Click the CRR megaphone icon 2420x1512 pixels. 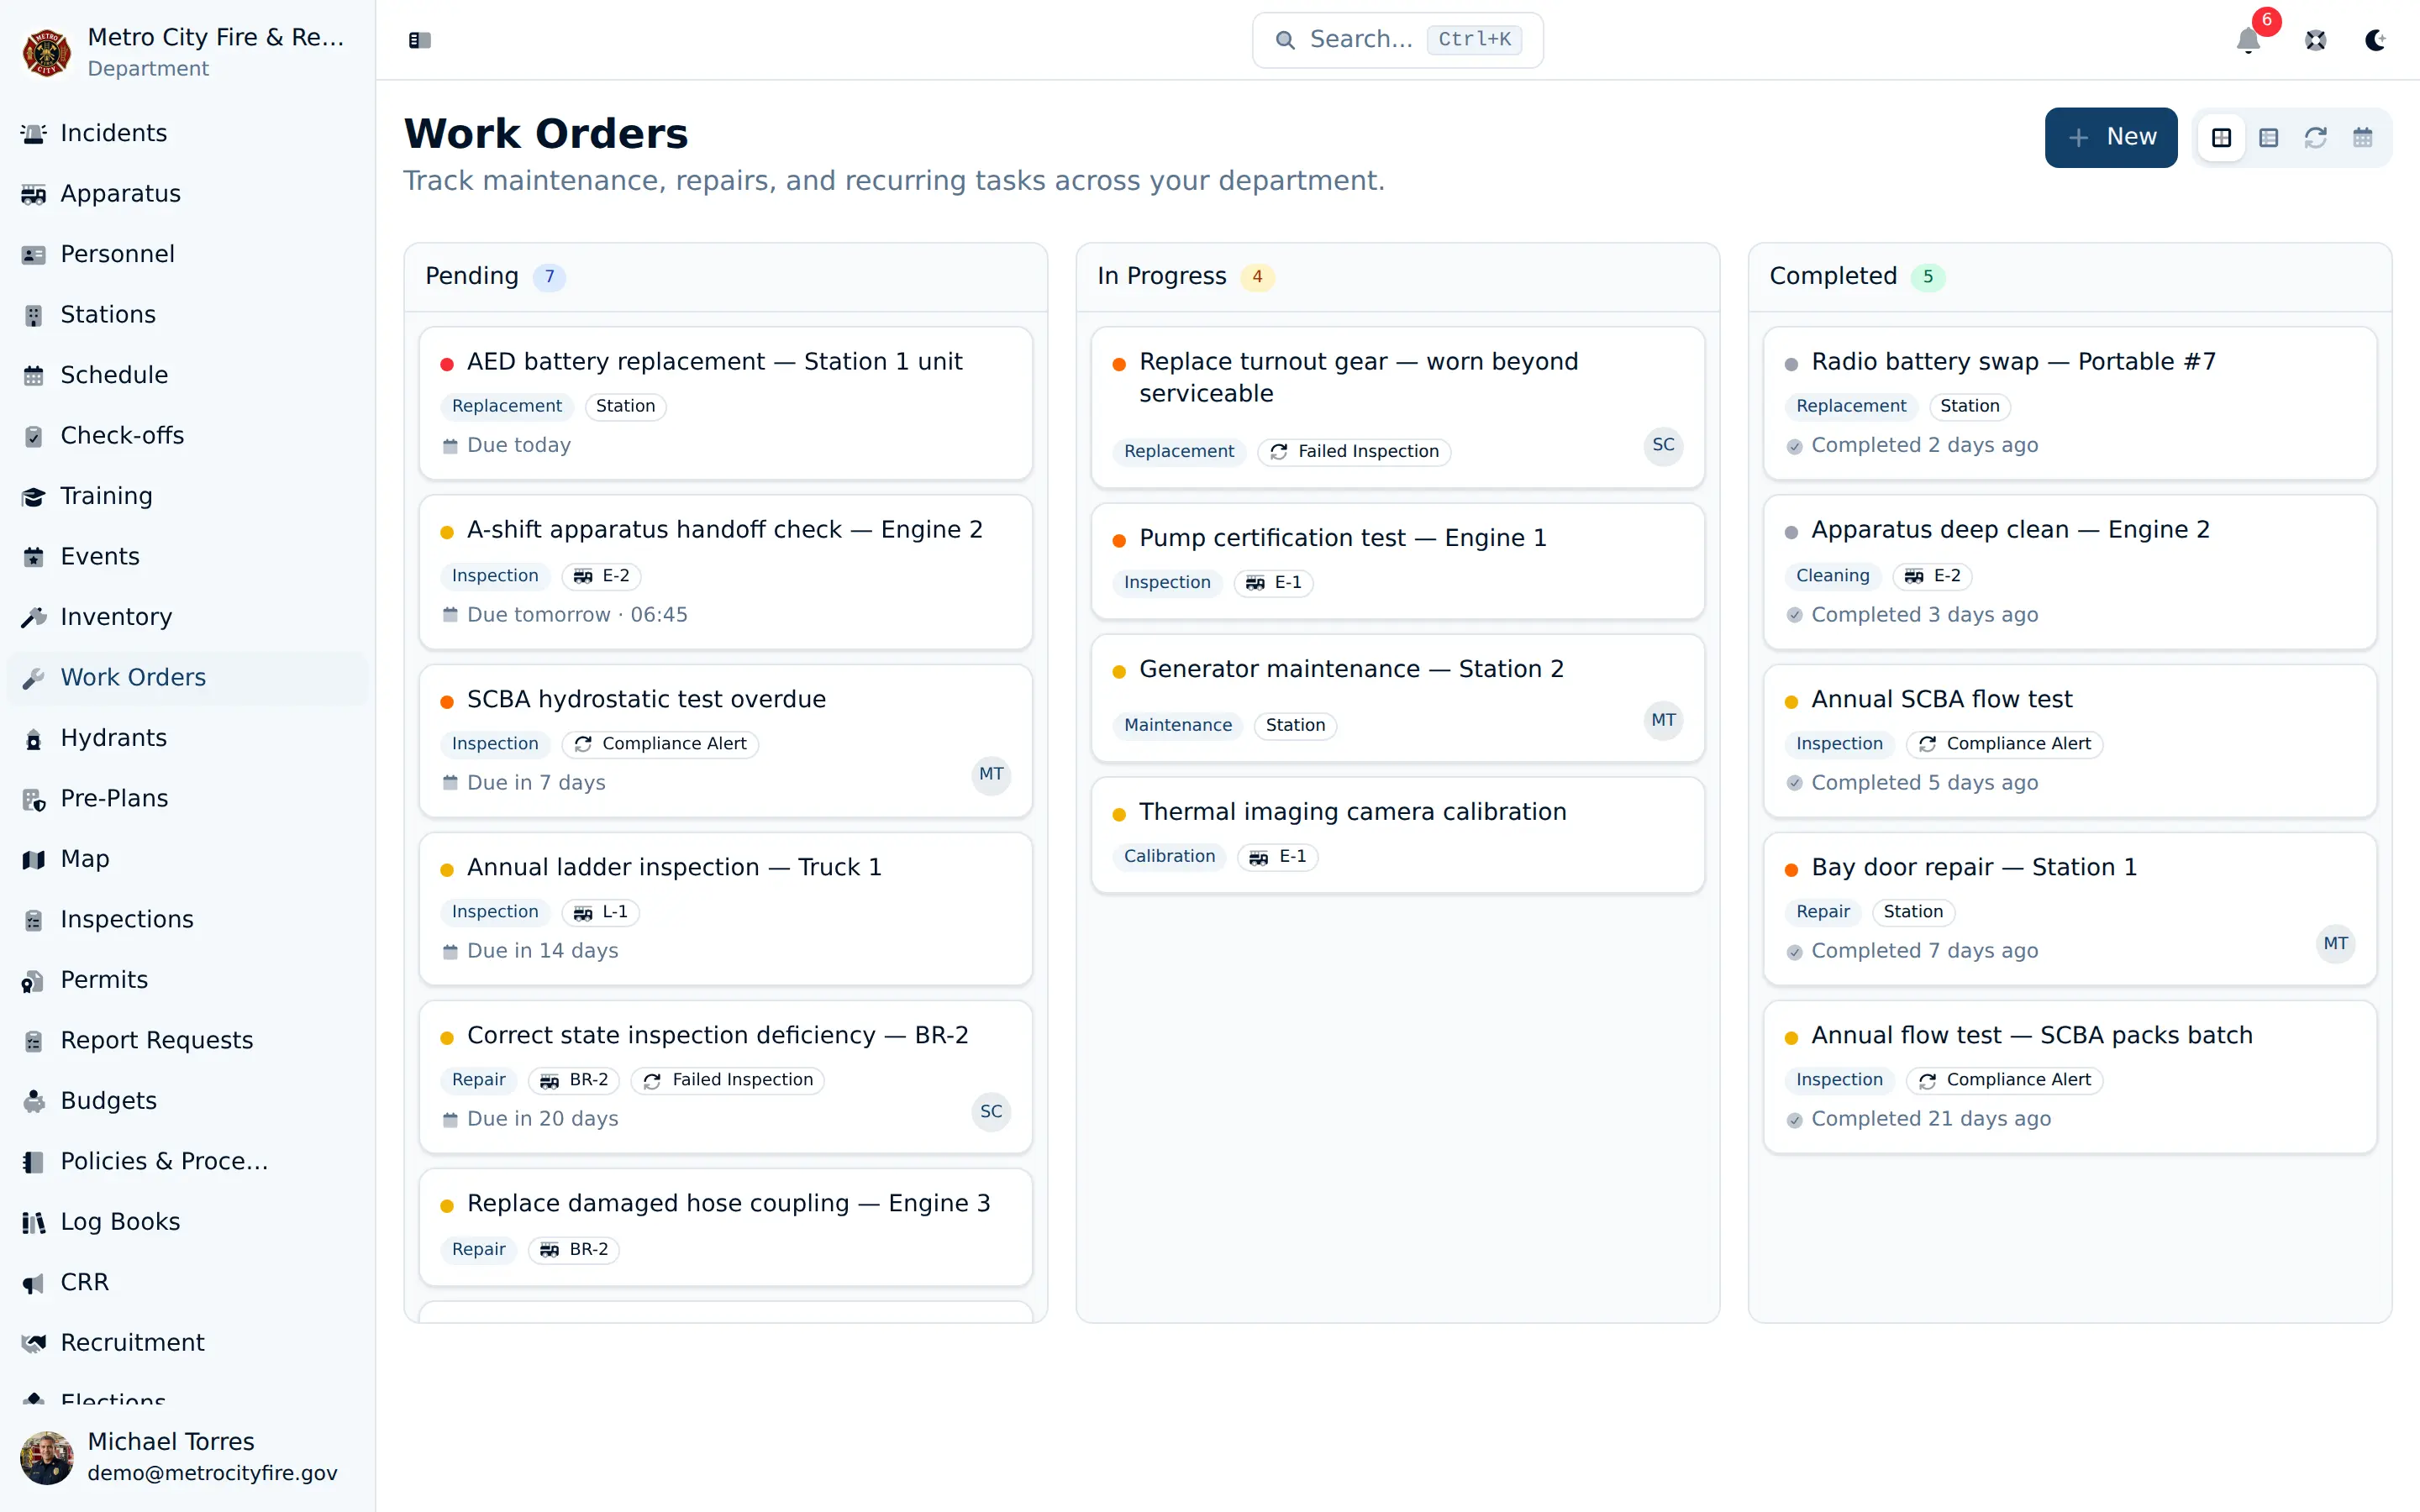tap(34, 1283)
